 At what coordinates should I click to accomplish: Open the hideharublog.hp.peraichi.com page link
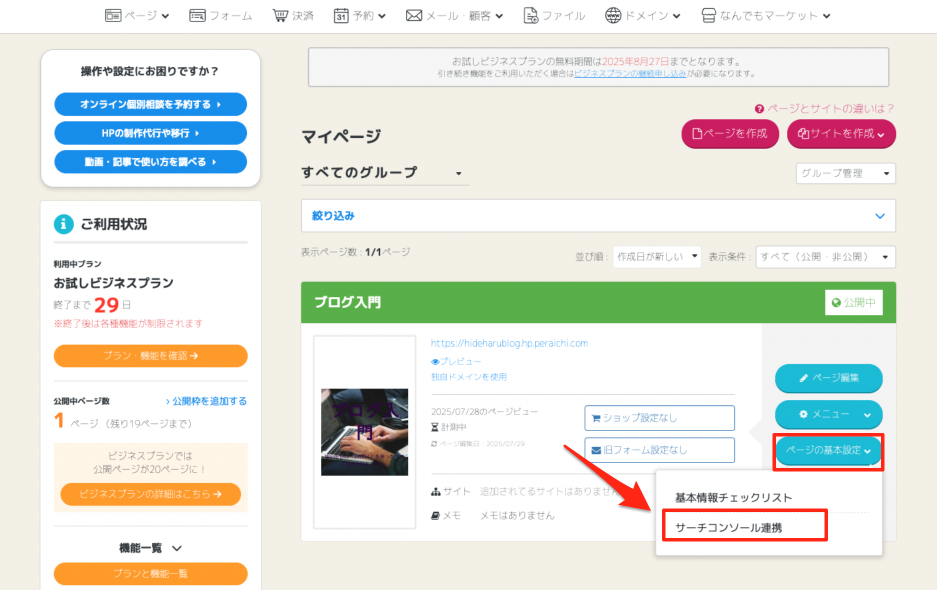point(509,343)
